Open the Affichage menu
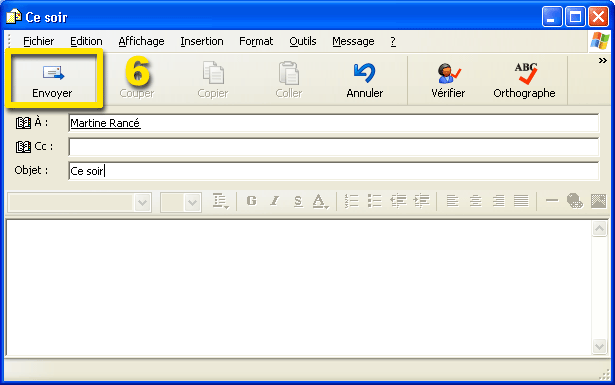 [x=142, y=41]
